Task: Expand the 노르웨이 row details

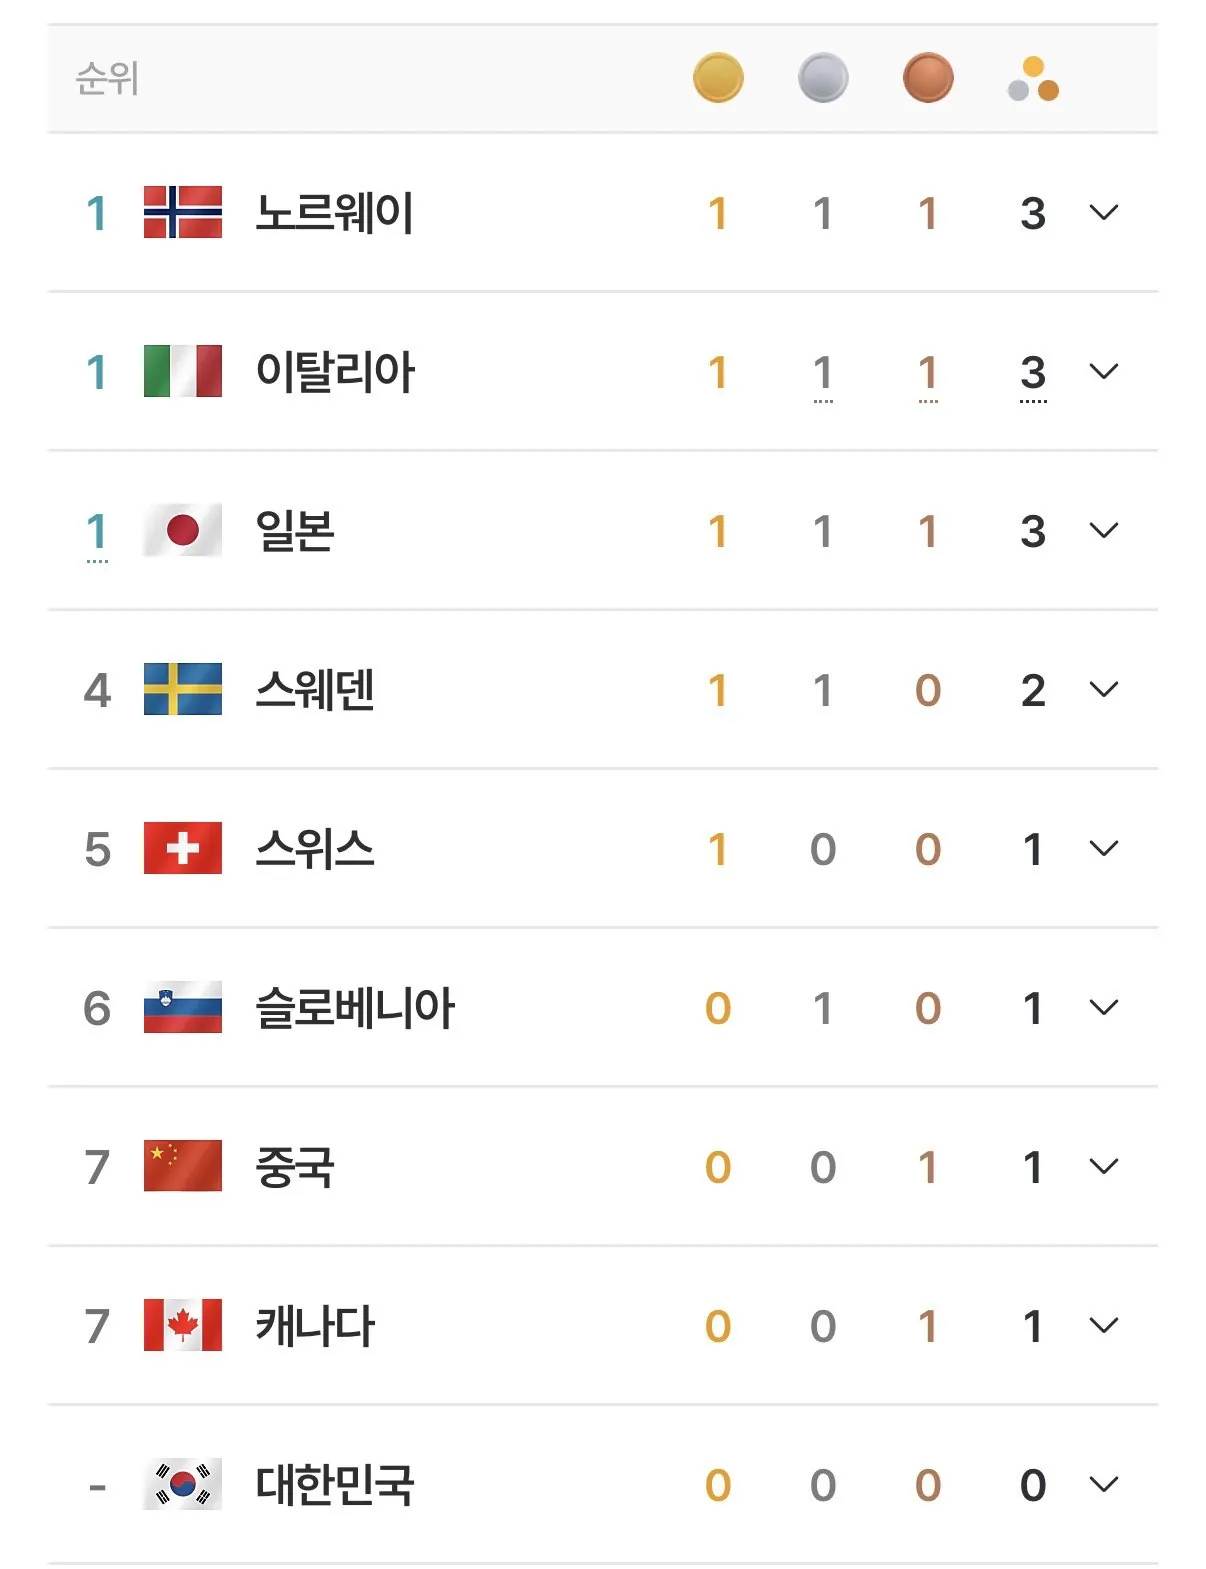Action: 1103,212
